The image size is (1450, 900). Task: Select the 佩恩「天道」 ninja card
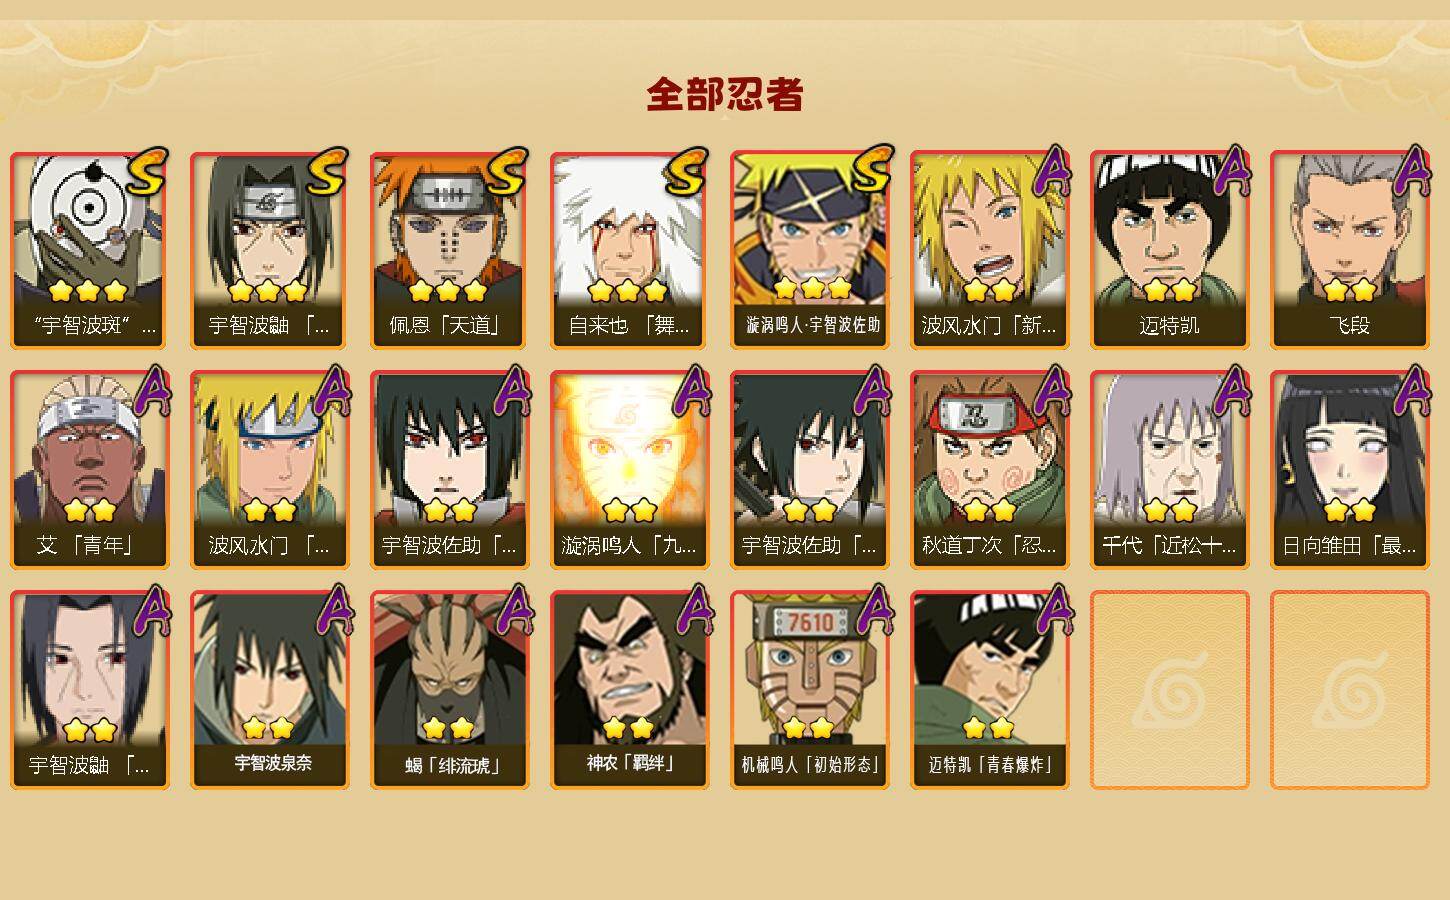449,250
